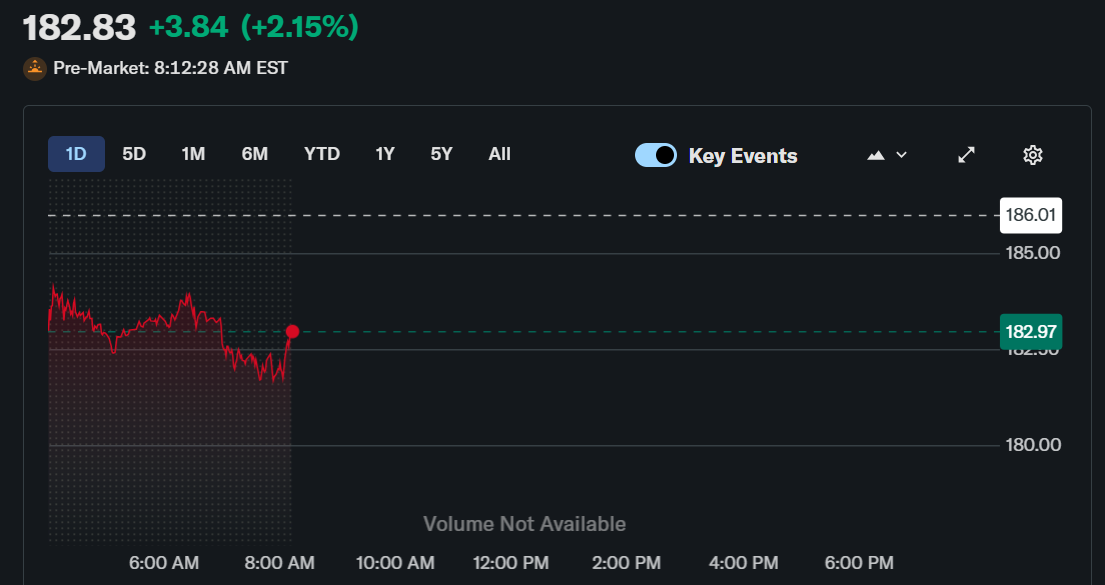This screenshot has width=1105, height=585.
Task: Expand the chart to fullscreen
Action: click(966, 155)
